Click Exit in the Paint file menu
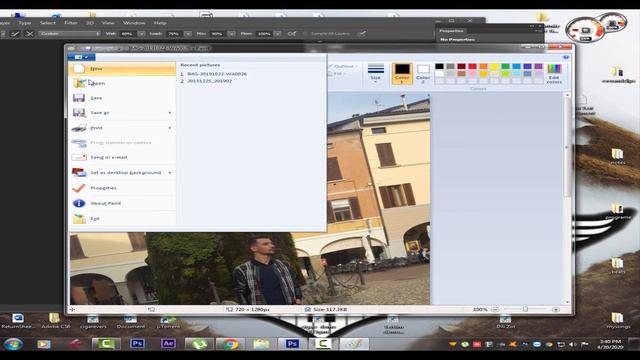Image resolution: width=640 pixels, height=360 pixels. (122, 219)
